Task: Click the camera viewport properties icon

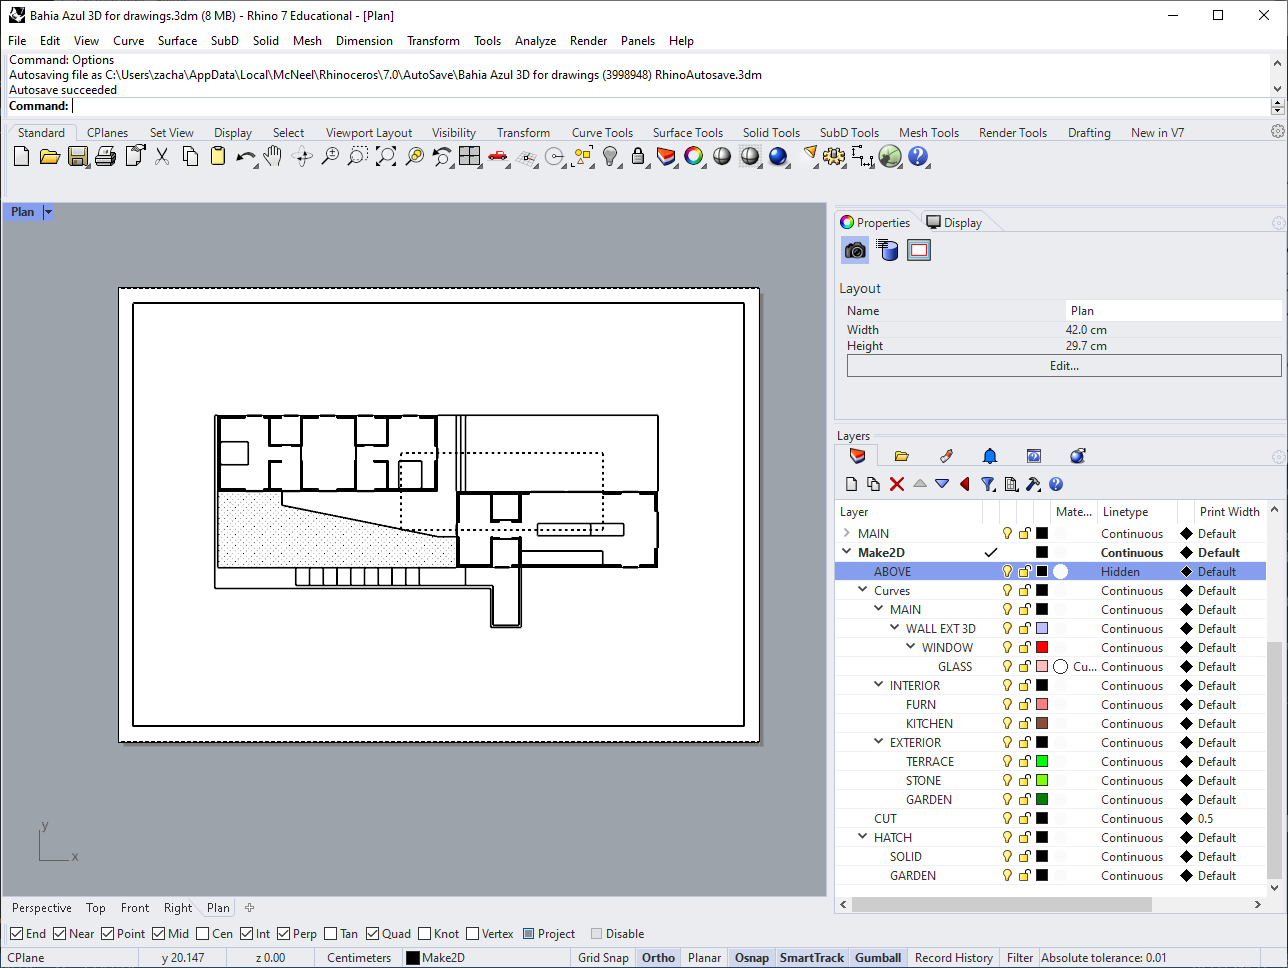Action: [x=855, y=250]
